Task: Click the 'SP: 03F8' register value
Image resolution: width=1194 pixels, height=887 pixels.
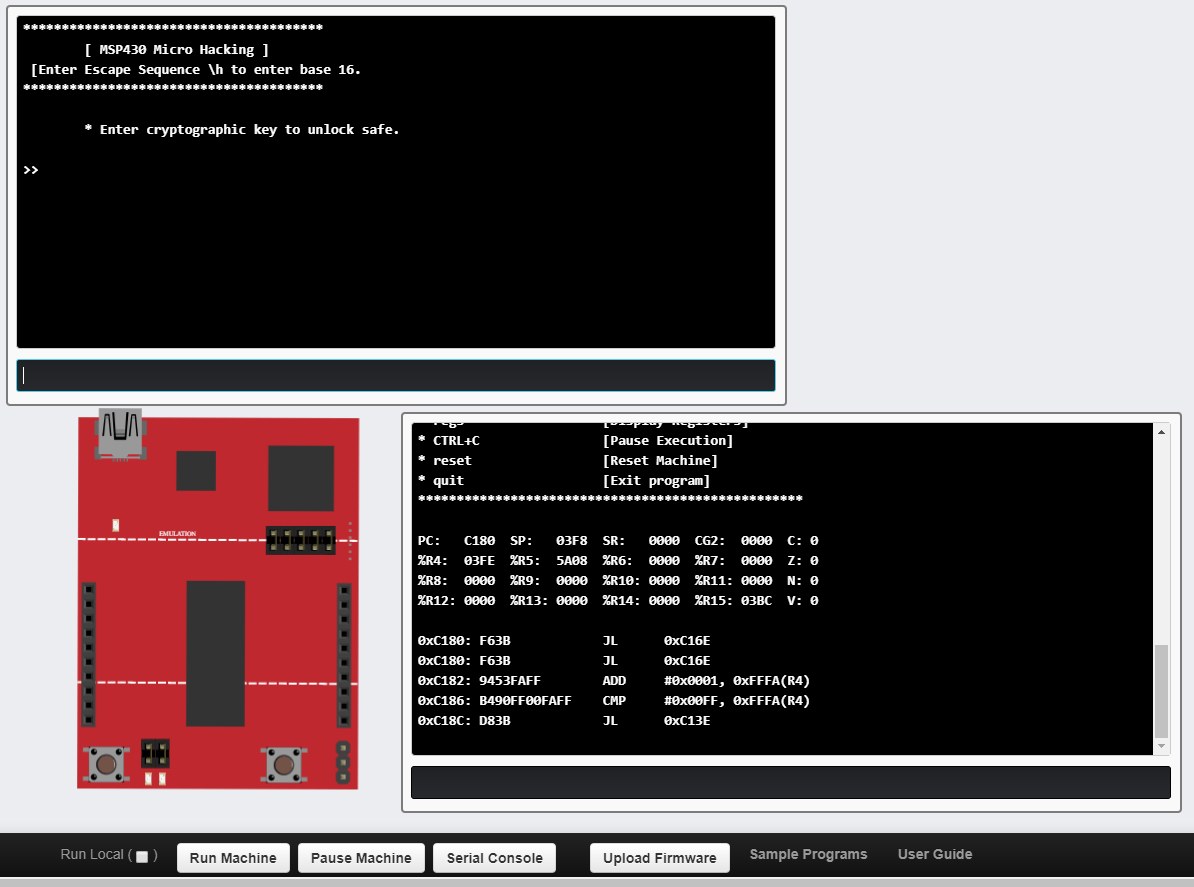Action: [548, 541]
